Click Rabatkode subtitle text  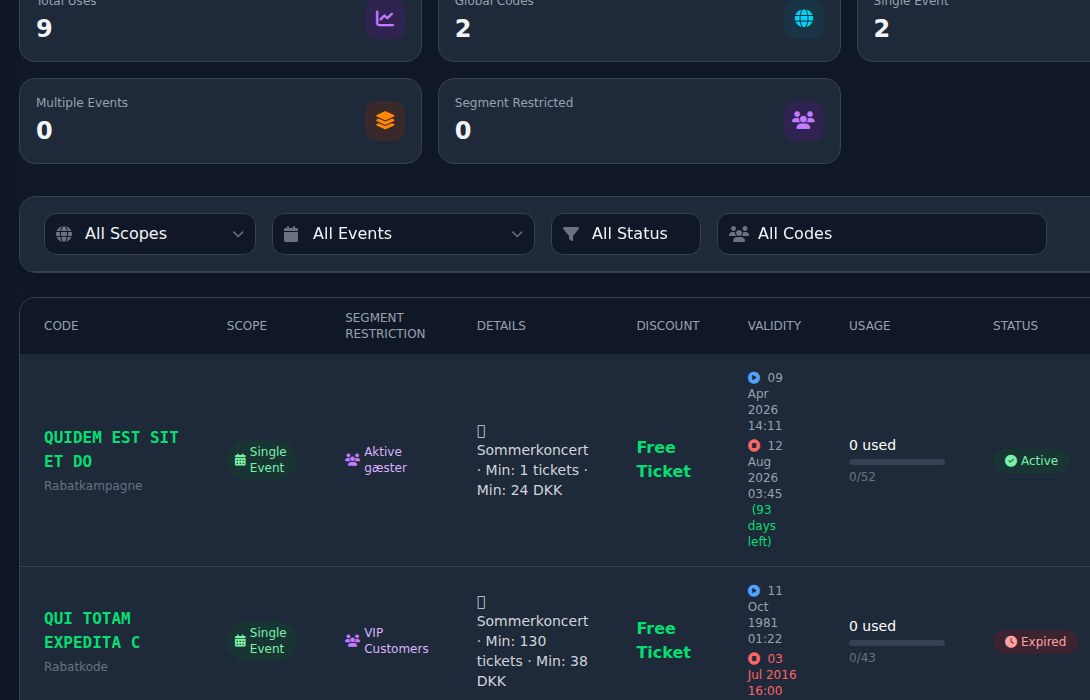[x=76, y=667]
